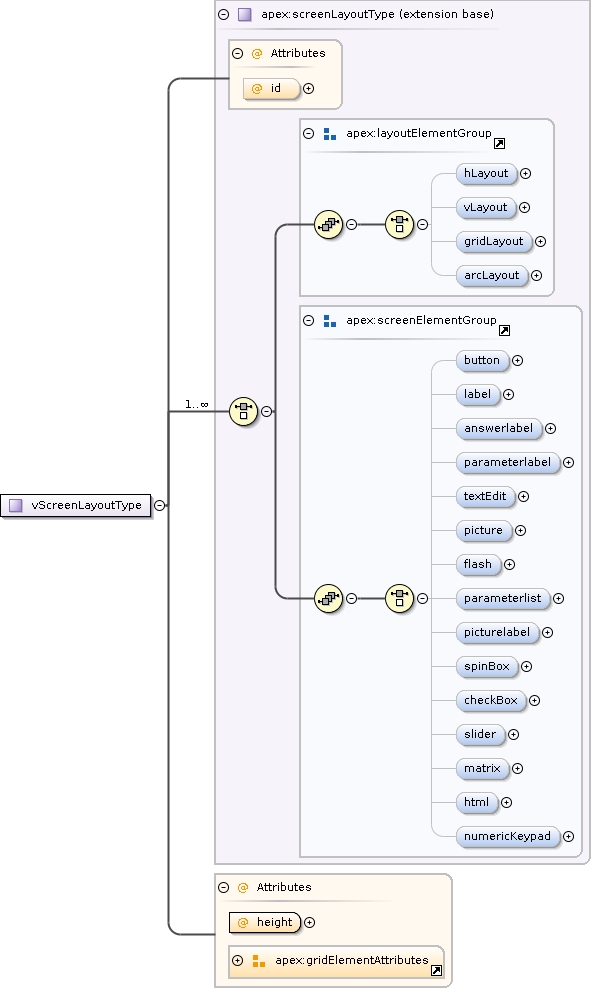Expand the picturelabel element
The width and height of the screenshot is (592, 989).
tap(547, 633)
